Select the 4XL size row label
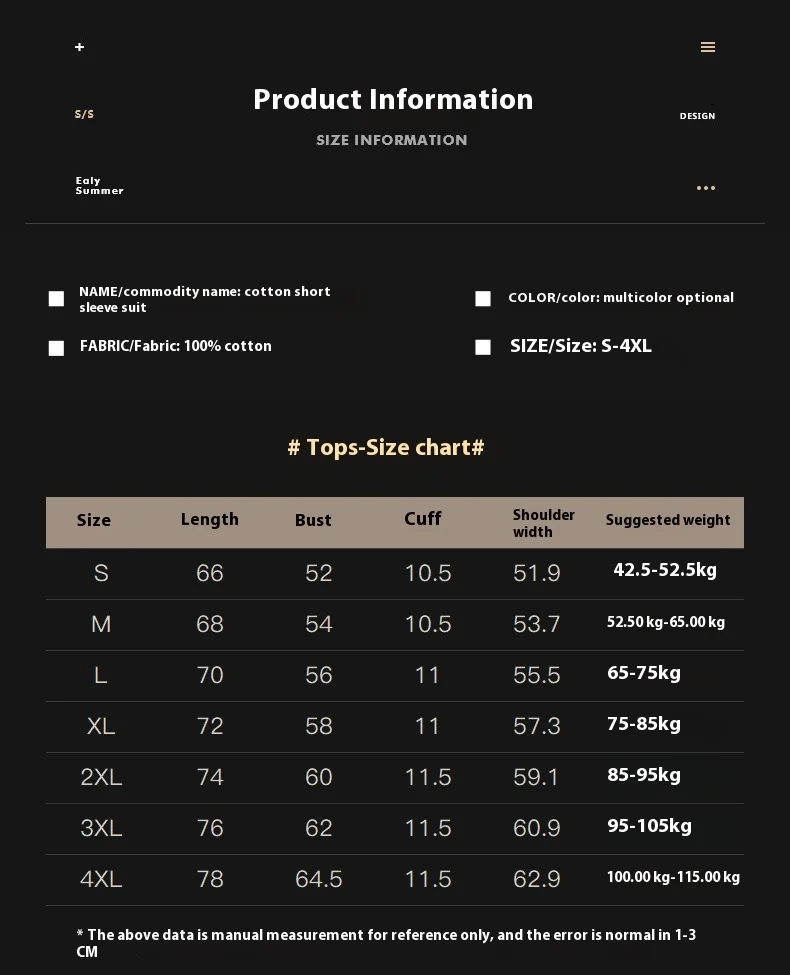Image resolution: width=790 pixels, height=975 pixels. click(101, 879)
